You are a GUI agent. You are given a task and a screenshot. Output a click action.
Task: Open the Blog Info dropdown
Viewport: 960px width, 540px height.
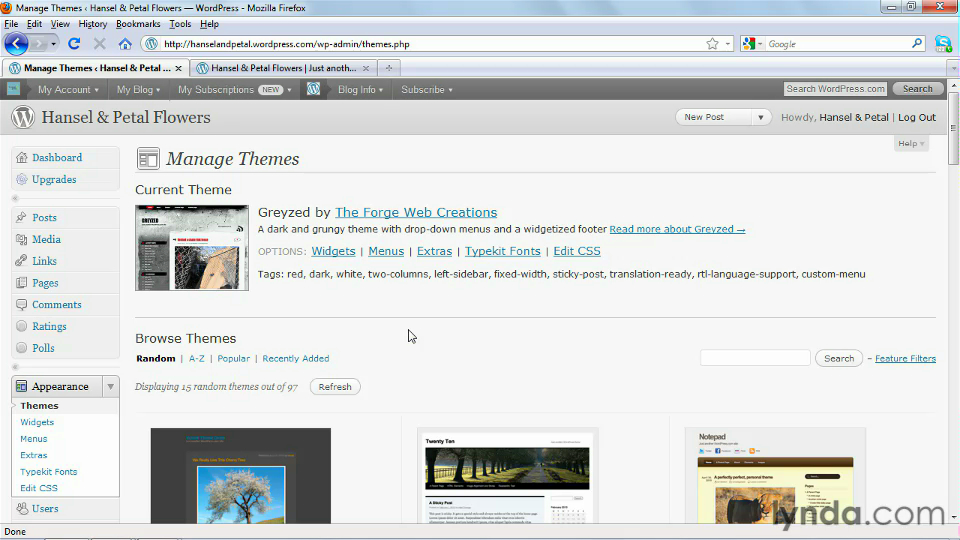point(360,89)
